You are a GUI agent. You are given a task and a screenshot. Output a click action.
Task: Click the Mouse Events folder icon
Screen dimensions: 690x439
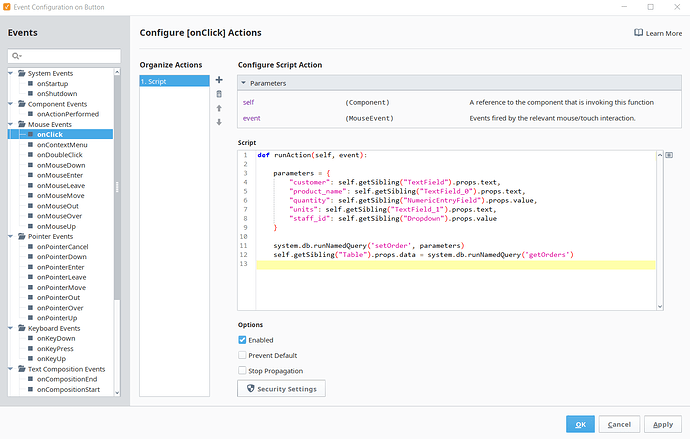(22, 124)
